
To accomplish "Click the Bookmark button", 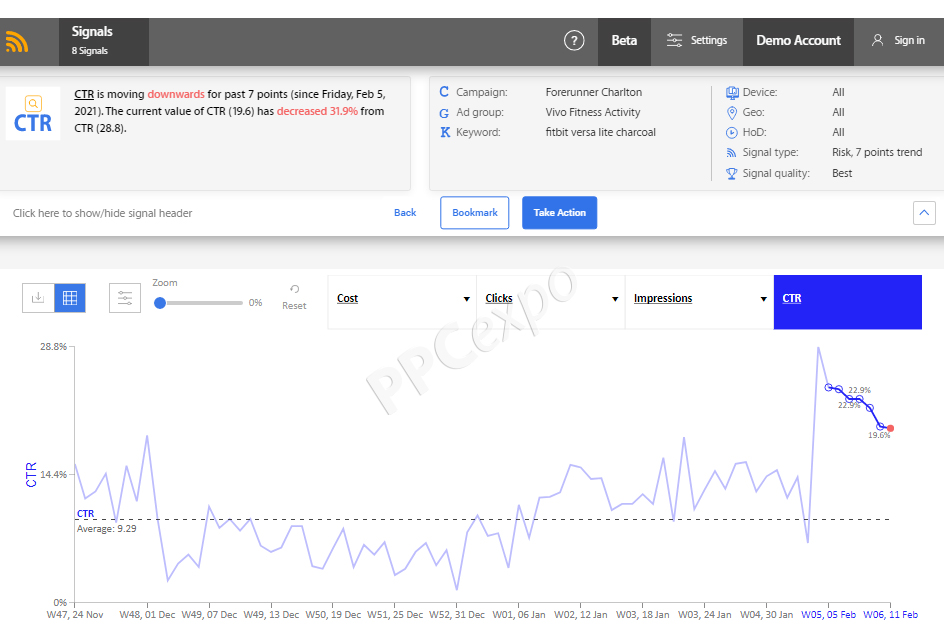I will pos(475,213).
